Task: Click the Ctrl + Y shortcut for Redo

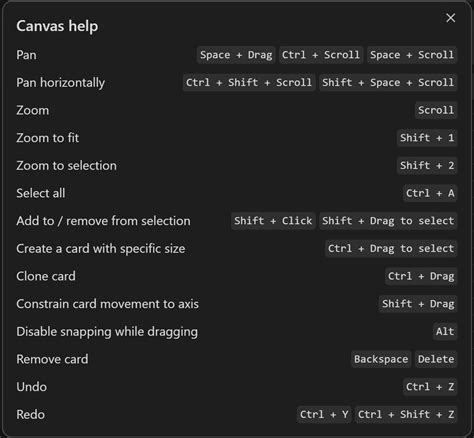Action: [324, 415]
